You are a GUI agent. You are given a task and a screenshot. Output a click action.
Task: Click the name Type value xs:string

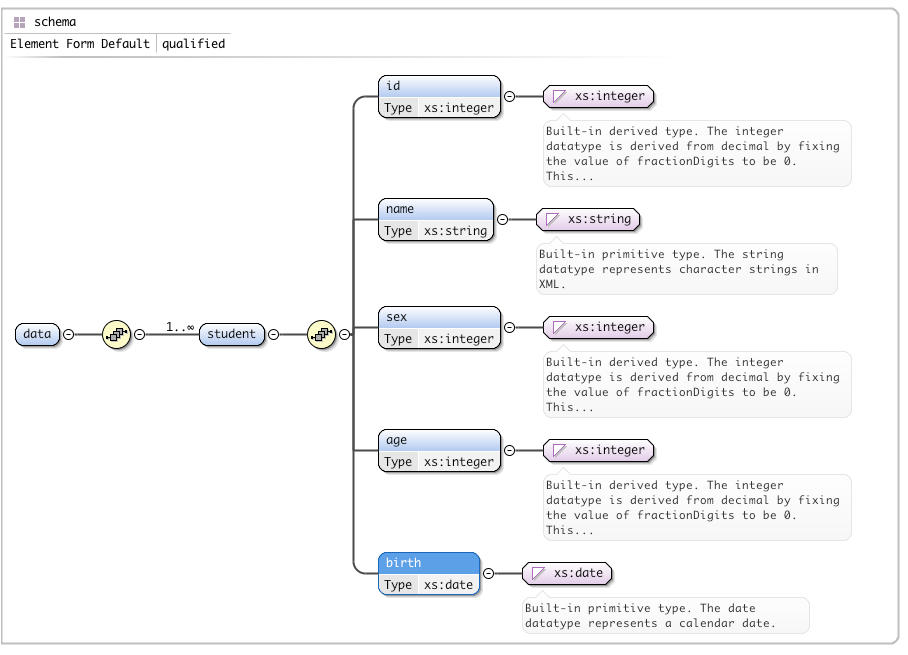[x=455, y=230]
